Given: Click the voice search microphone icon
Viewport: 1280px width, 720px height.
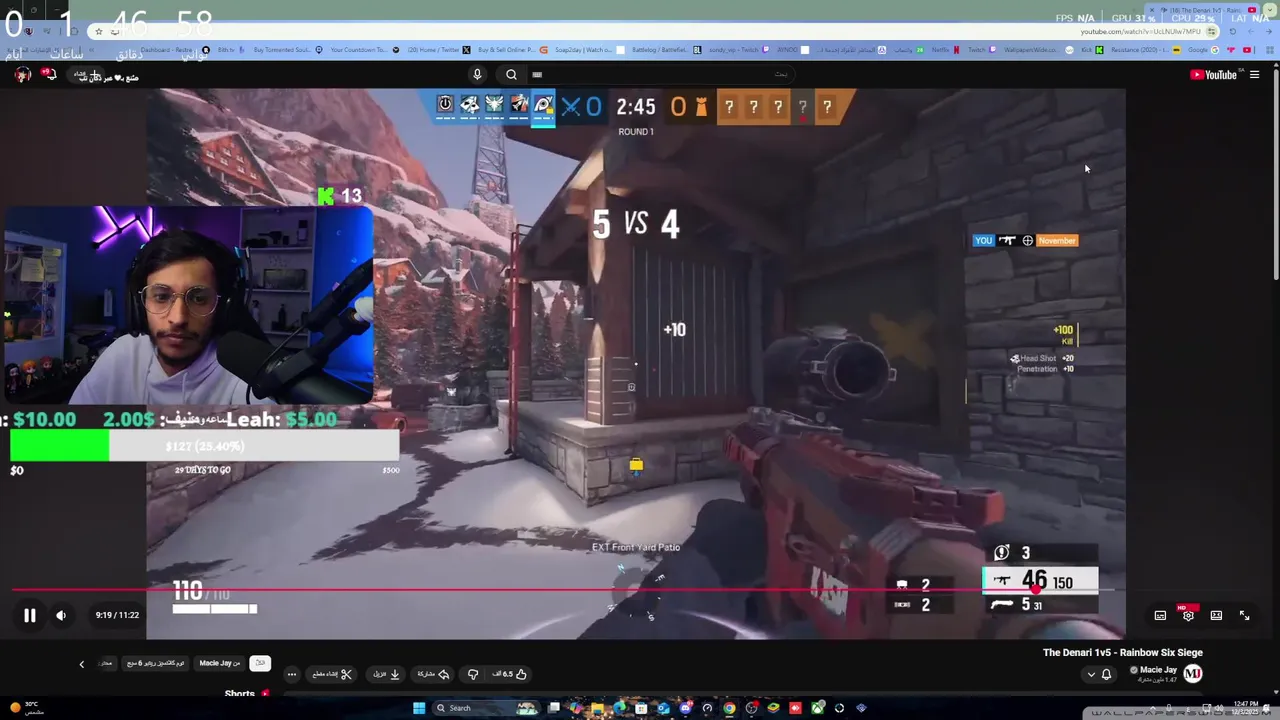Looking at the screenshot, I should pos(477,74).
